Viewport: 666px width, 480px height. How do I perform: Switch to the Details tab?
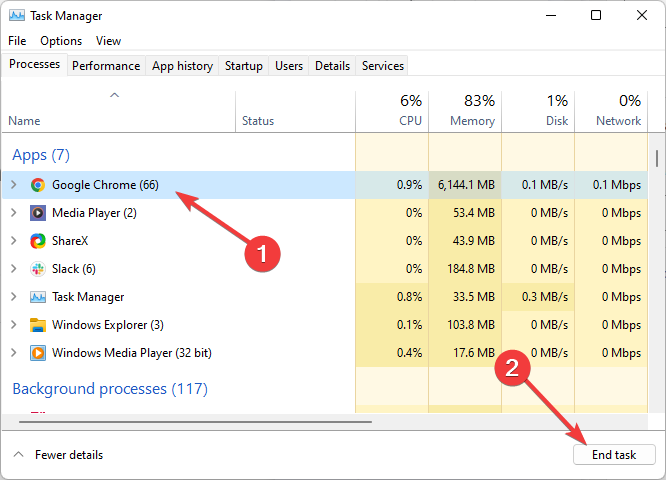pyautogui.click(x=333, y=66)
